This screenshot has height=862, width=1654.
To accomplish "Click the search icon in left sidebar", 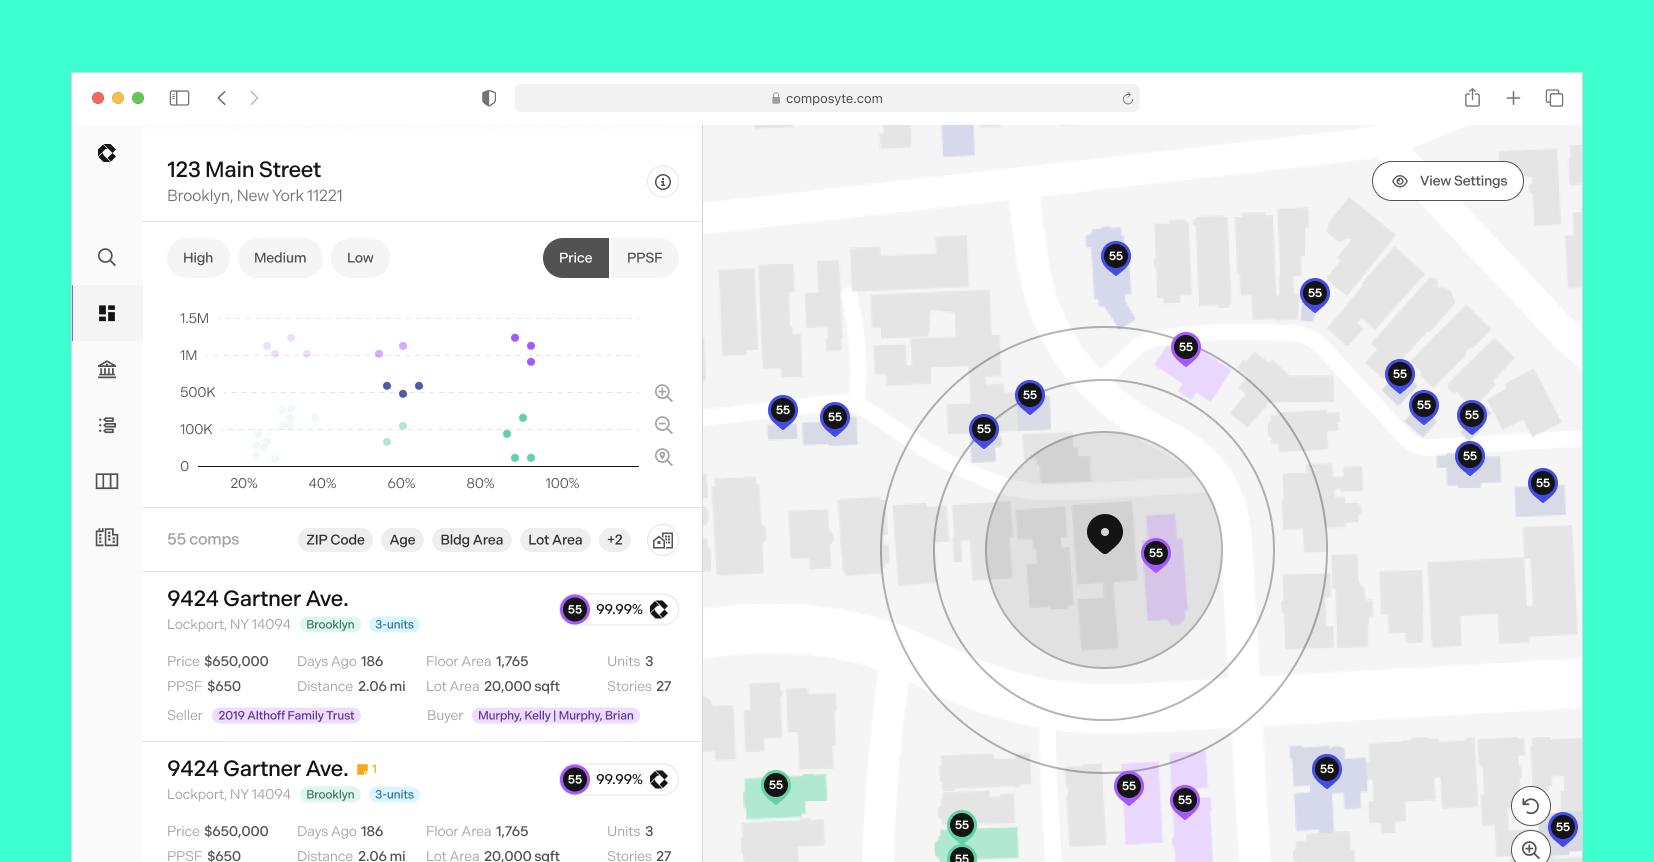I will [x=107, y=257].
